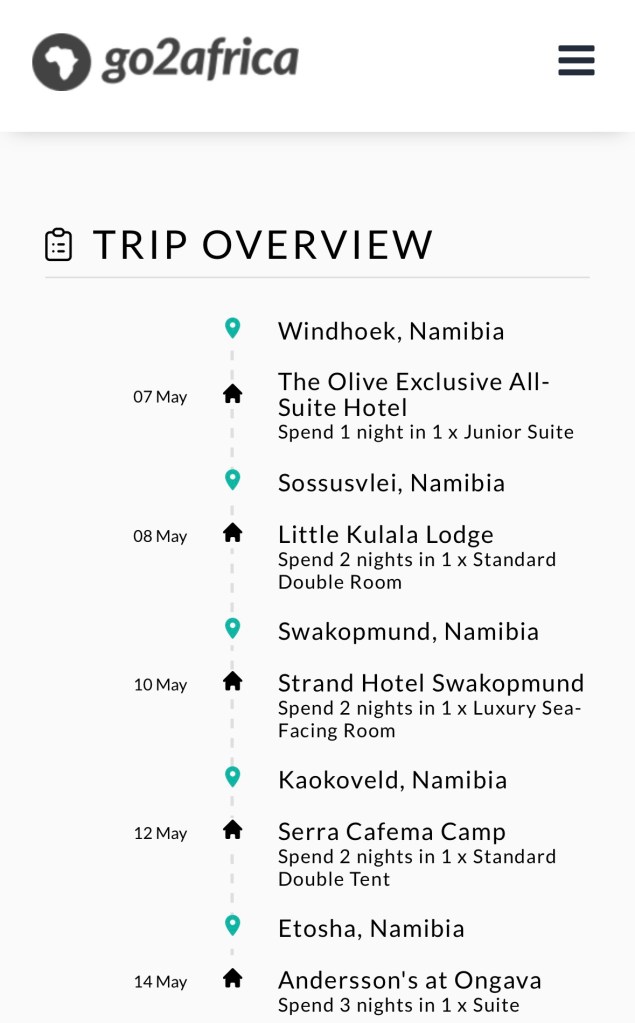Click the Sossusvlei location pin icon
This screenshot has width=635, height=1023.
coord(233,480)
